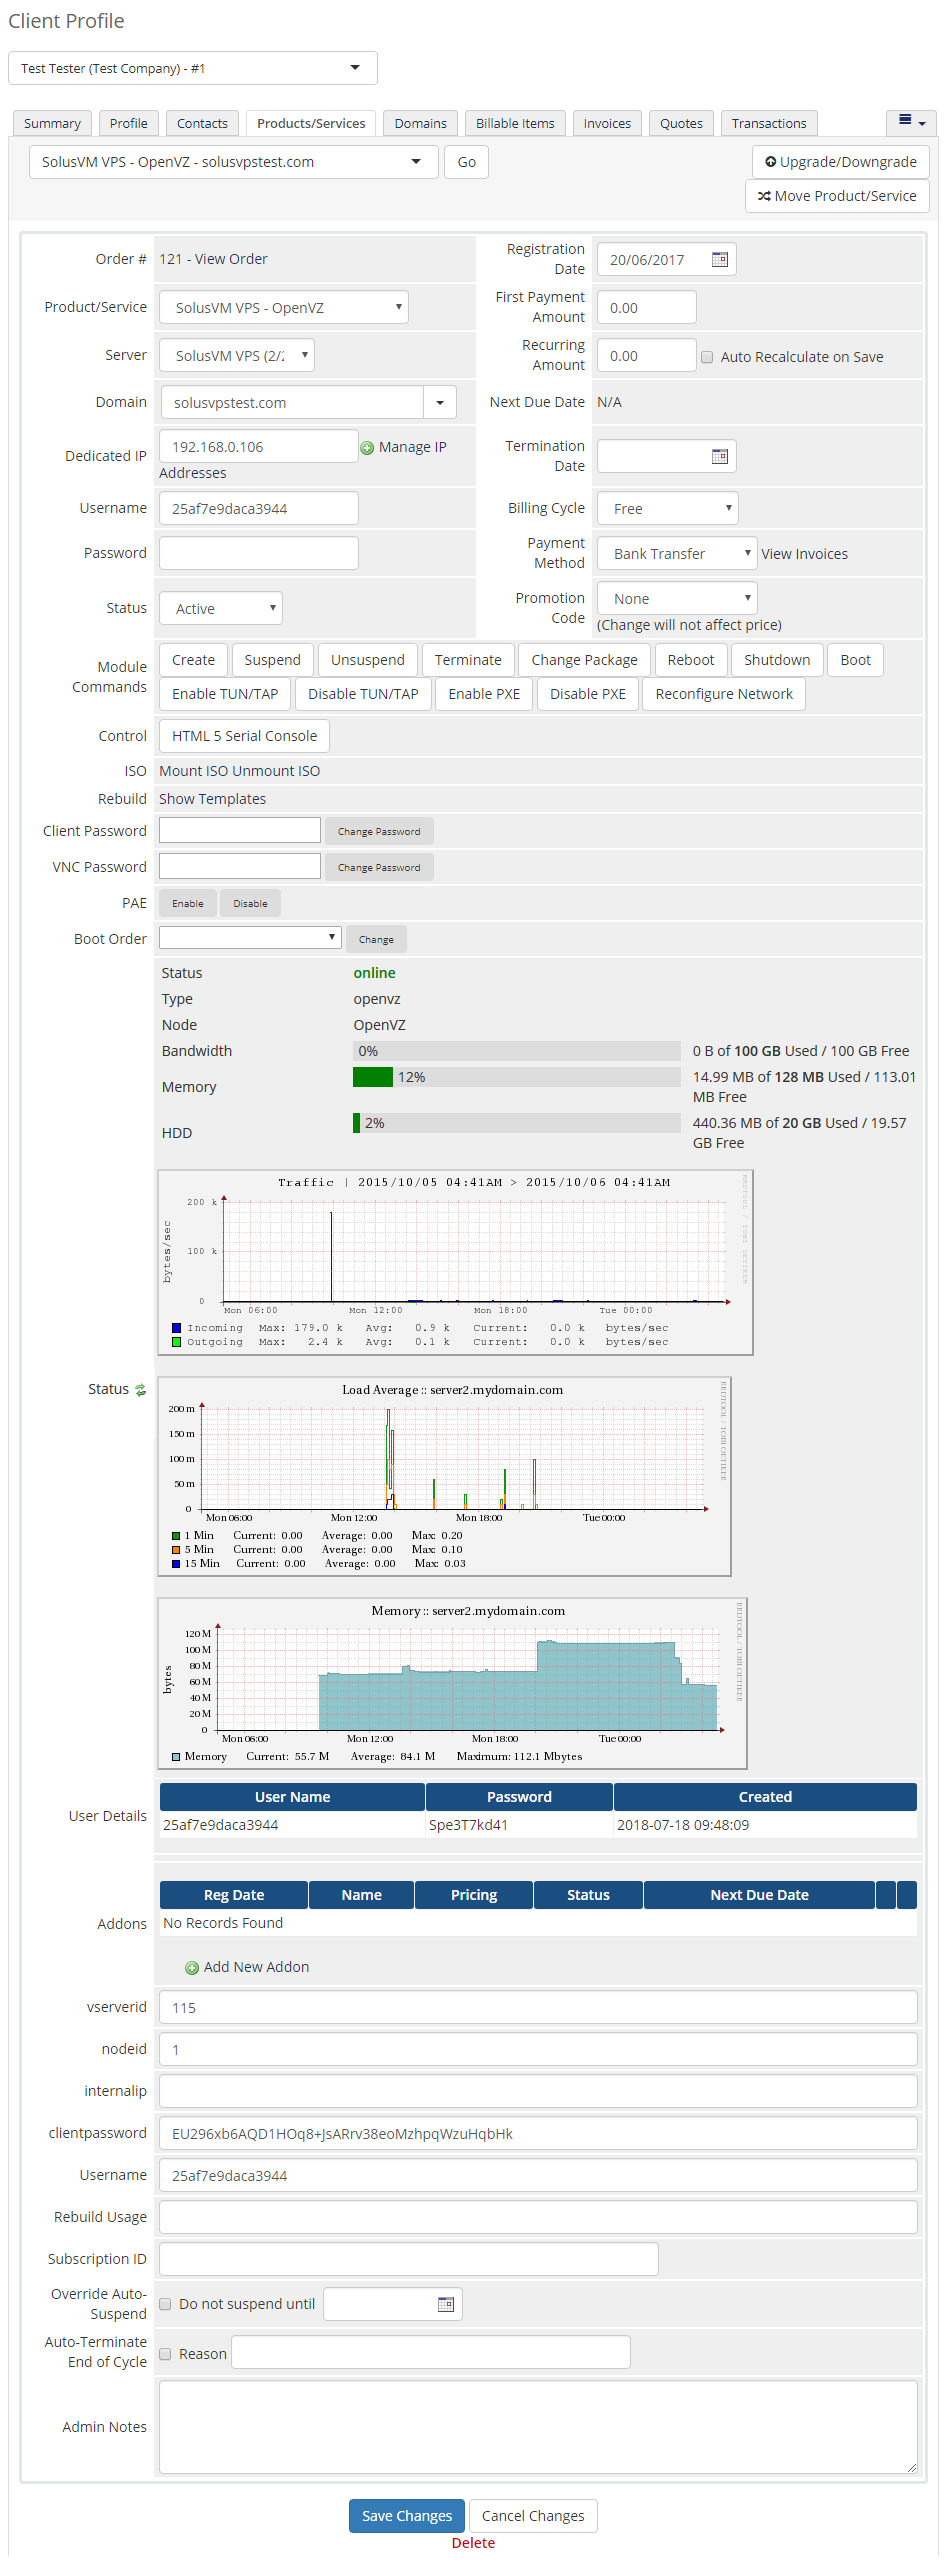Enable Auto Recalculate on Save checkbox
This screenshot has width=946, height=2565.
point(707,357)
